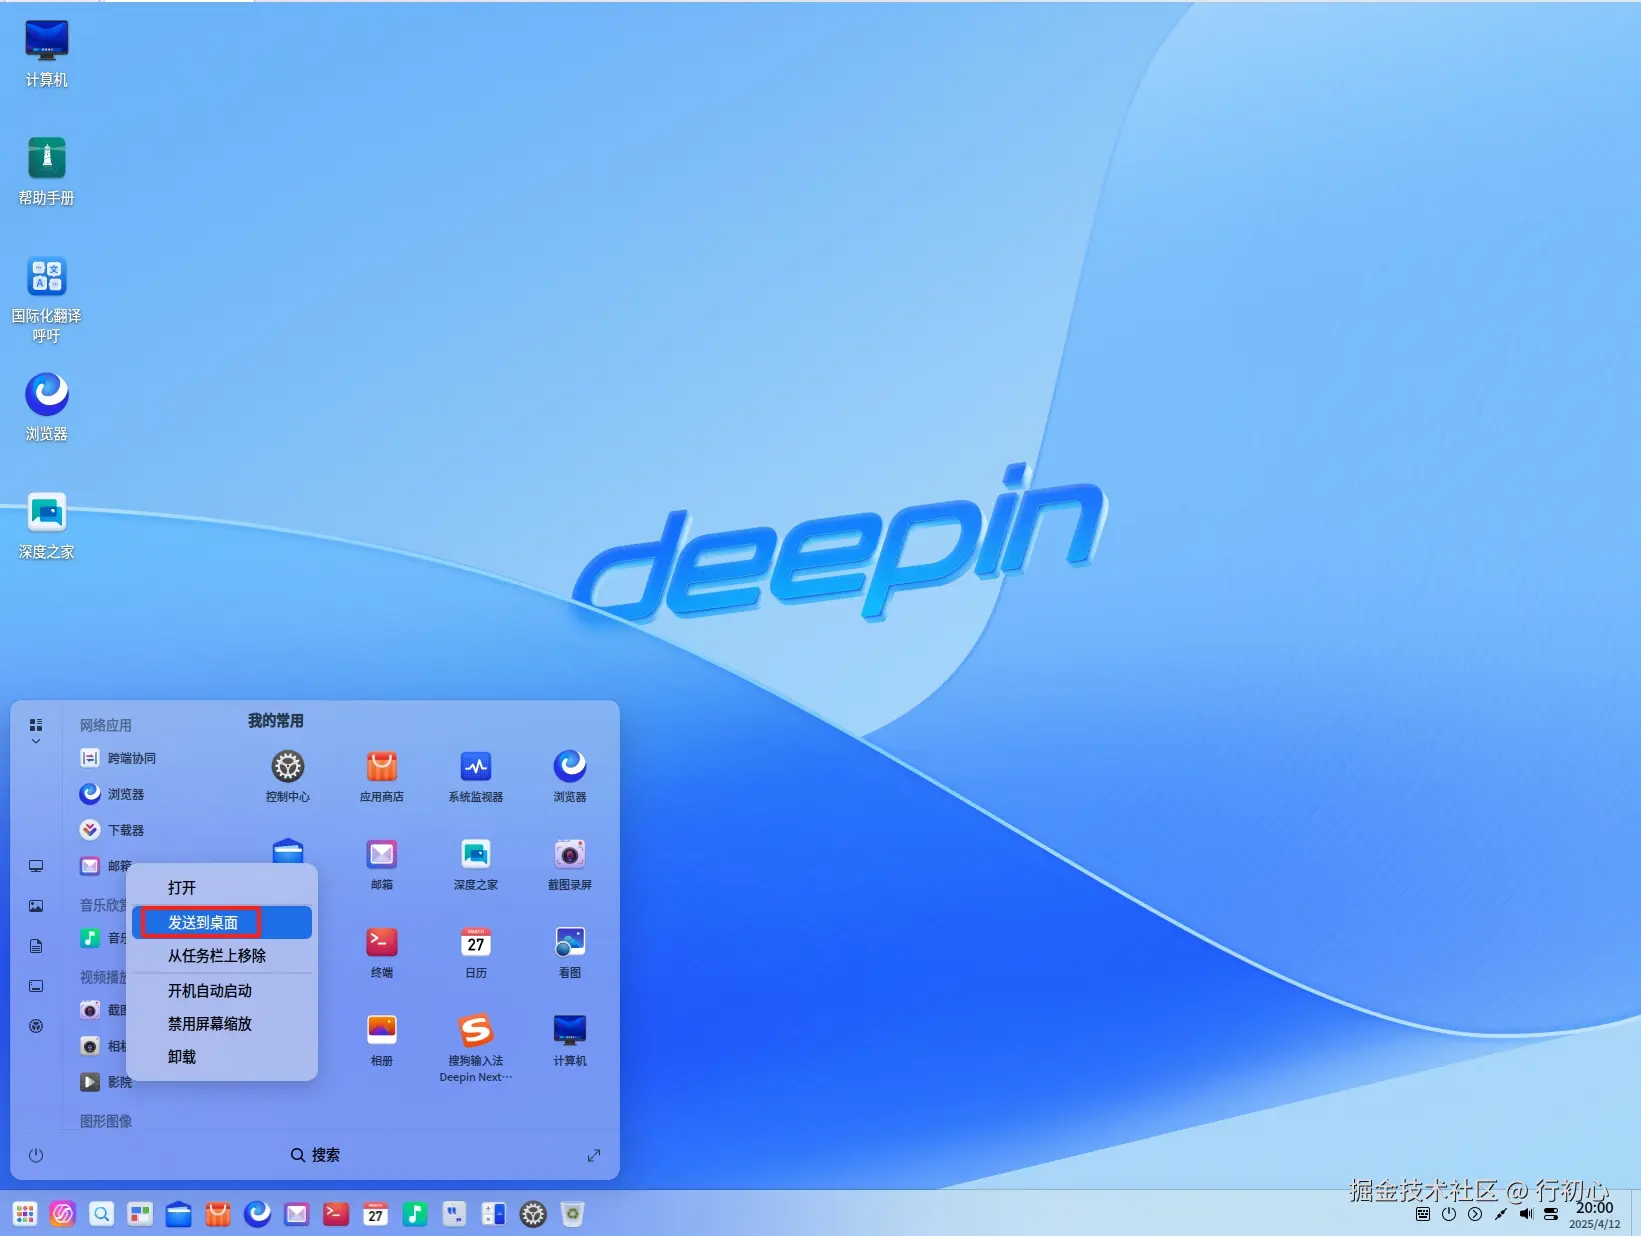This screenshot has width=1641, height=1236.
Task: Select the 计算机 desktop icon
Action: click(47, 53)
